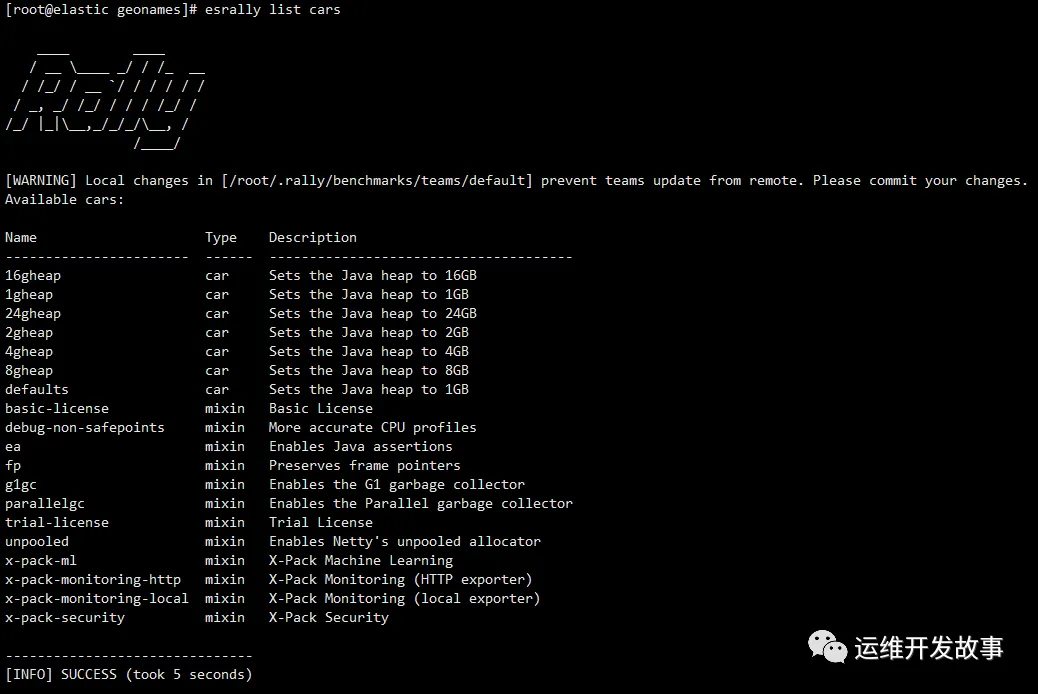Click the [WARNING] tag in output
The height and width of the screenshot is (694, 1038).
(41, 180)
